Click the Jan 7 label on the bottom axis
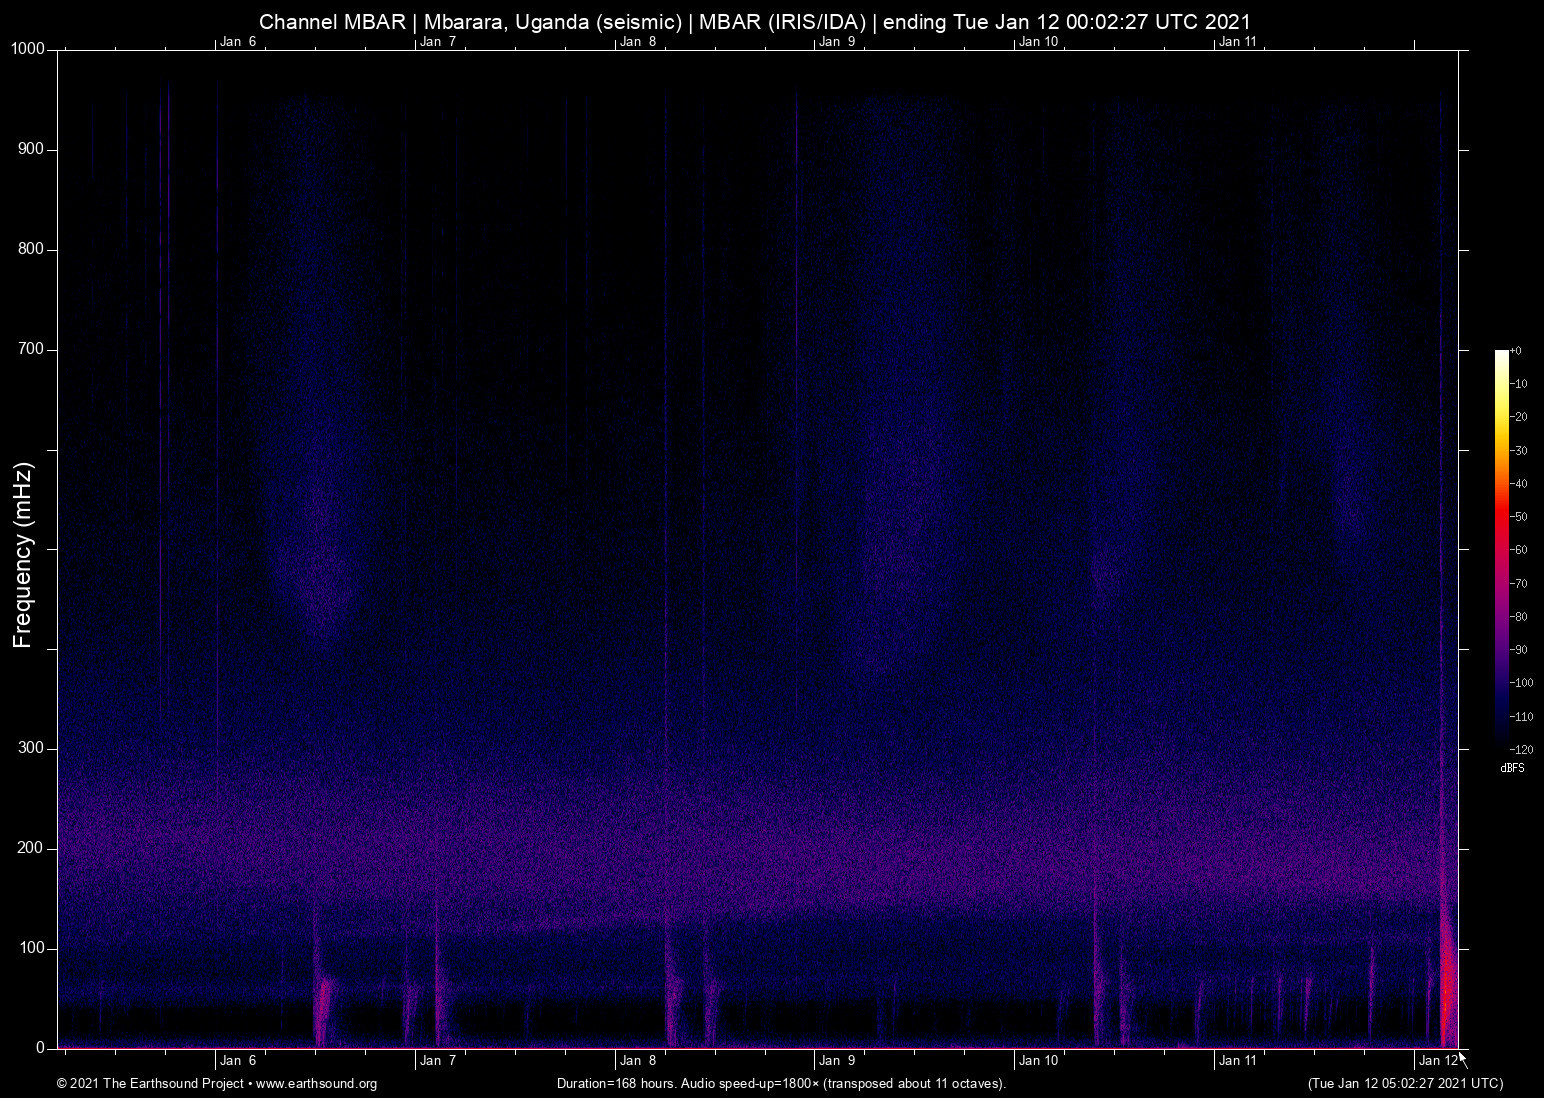The height and width of the screenshot is (1098, 1544). tap(438, 1061)
